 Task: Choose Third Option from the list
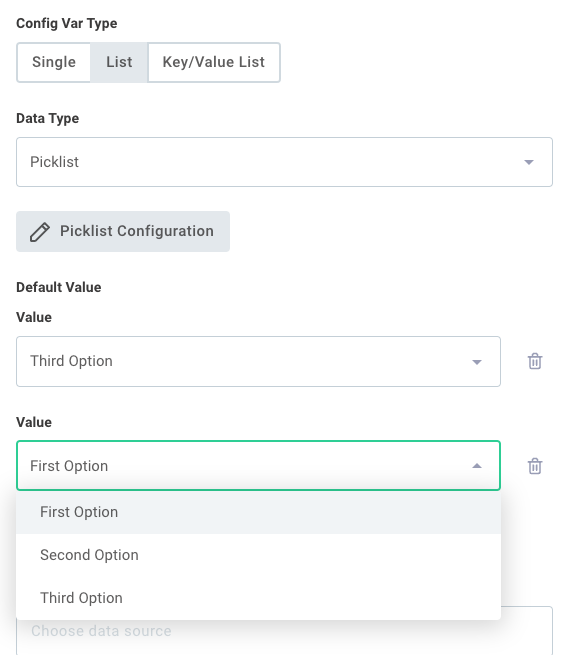(x=258, y=598)
